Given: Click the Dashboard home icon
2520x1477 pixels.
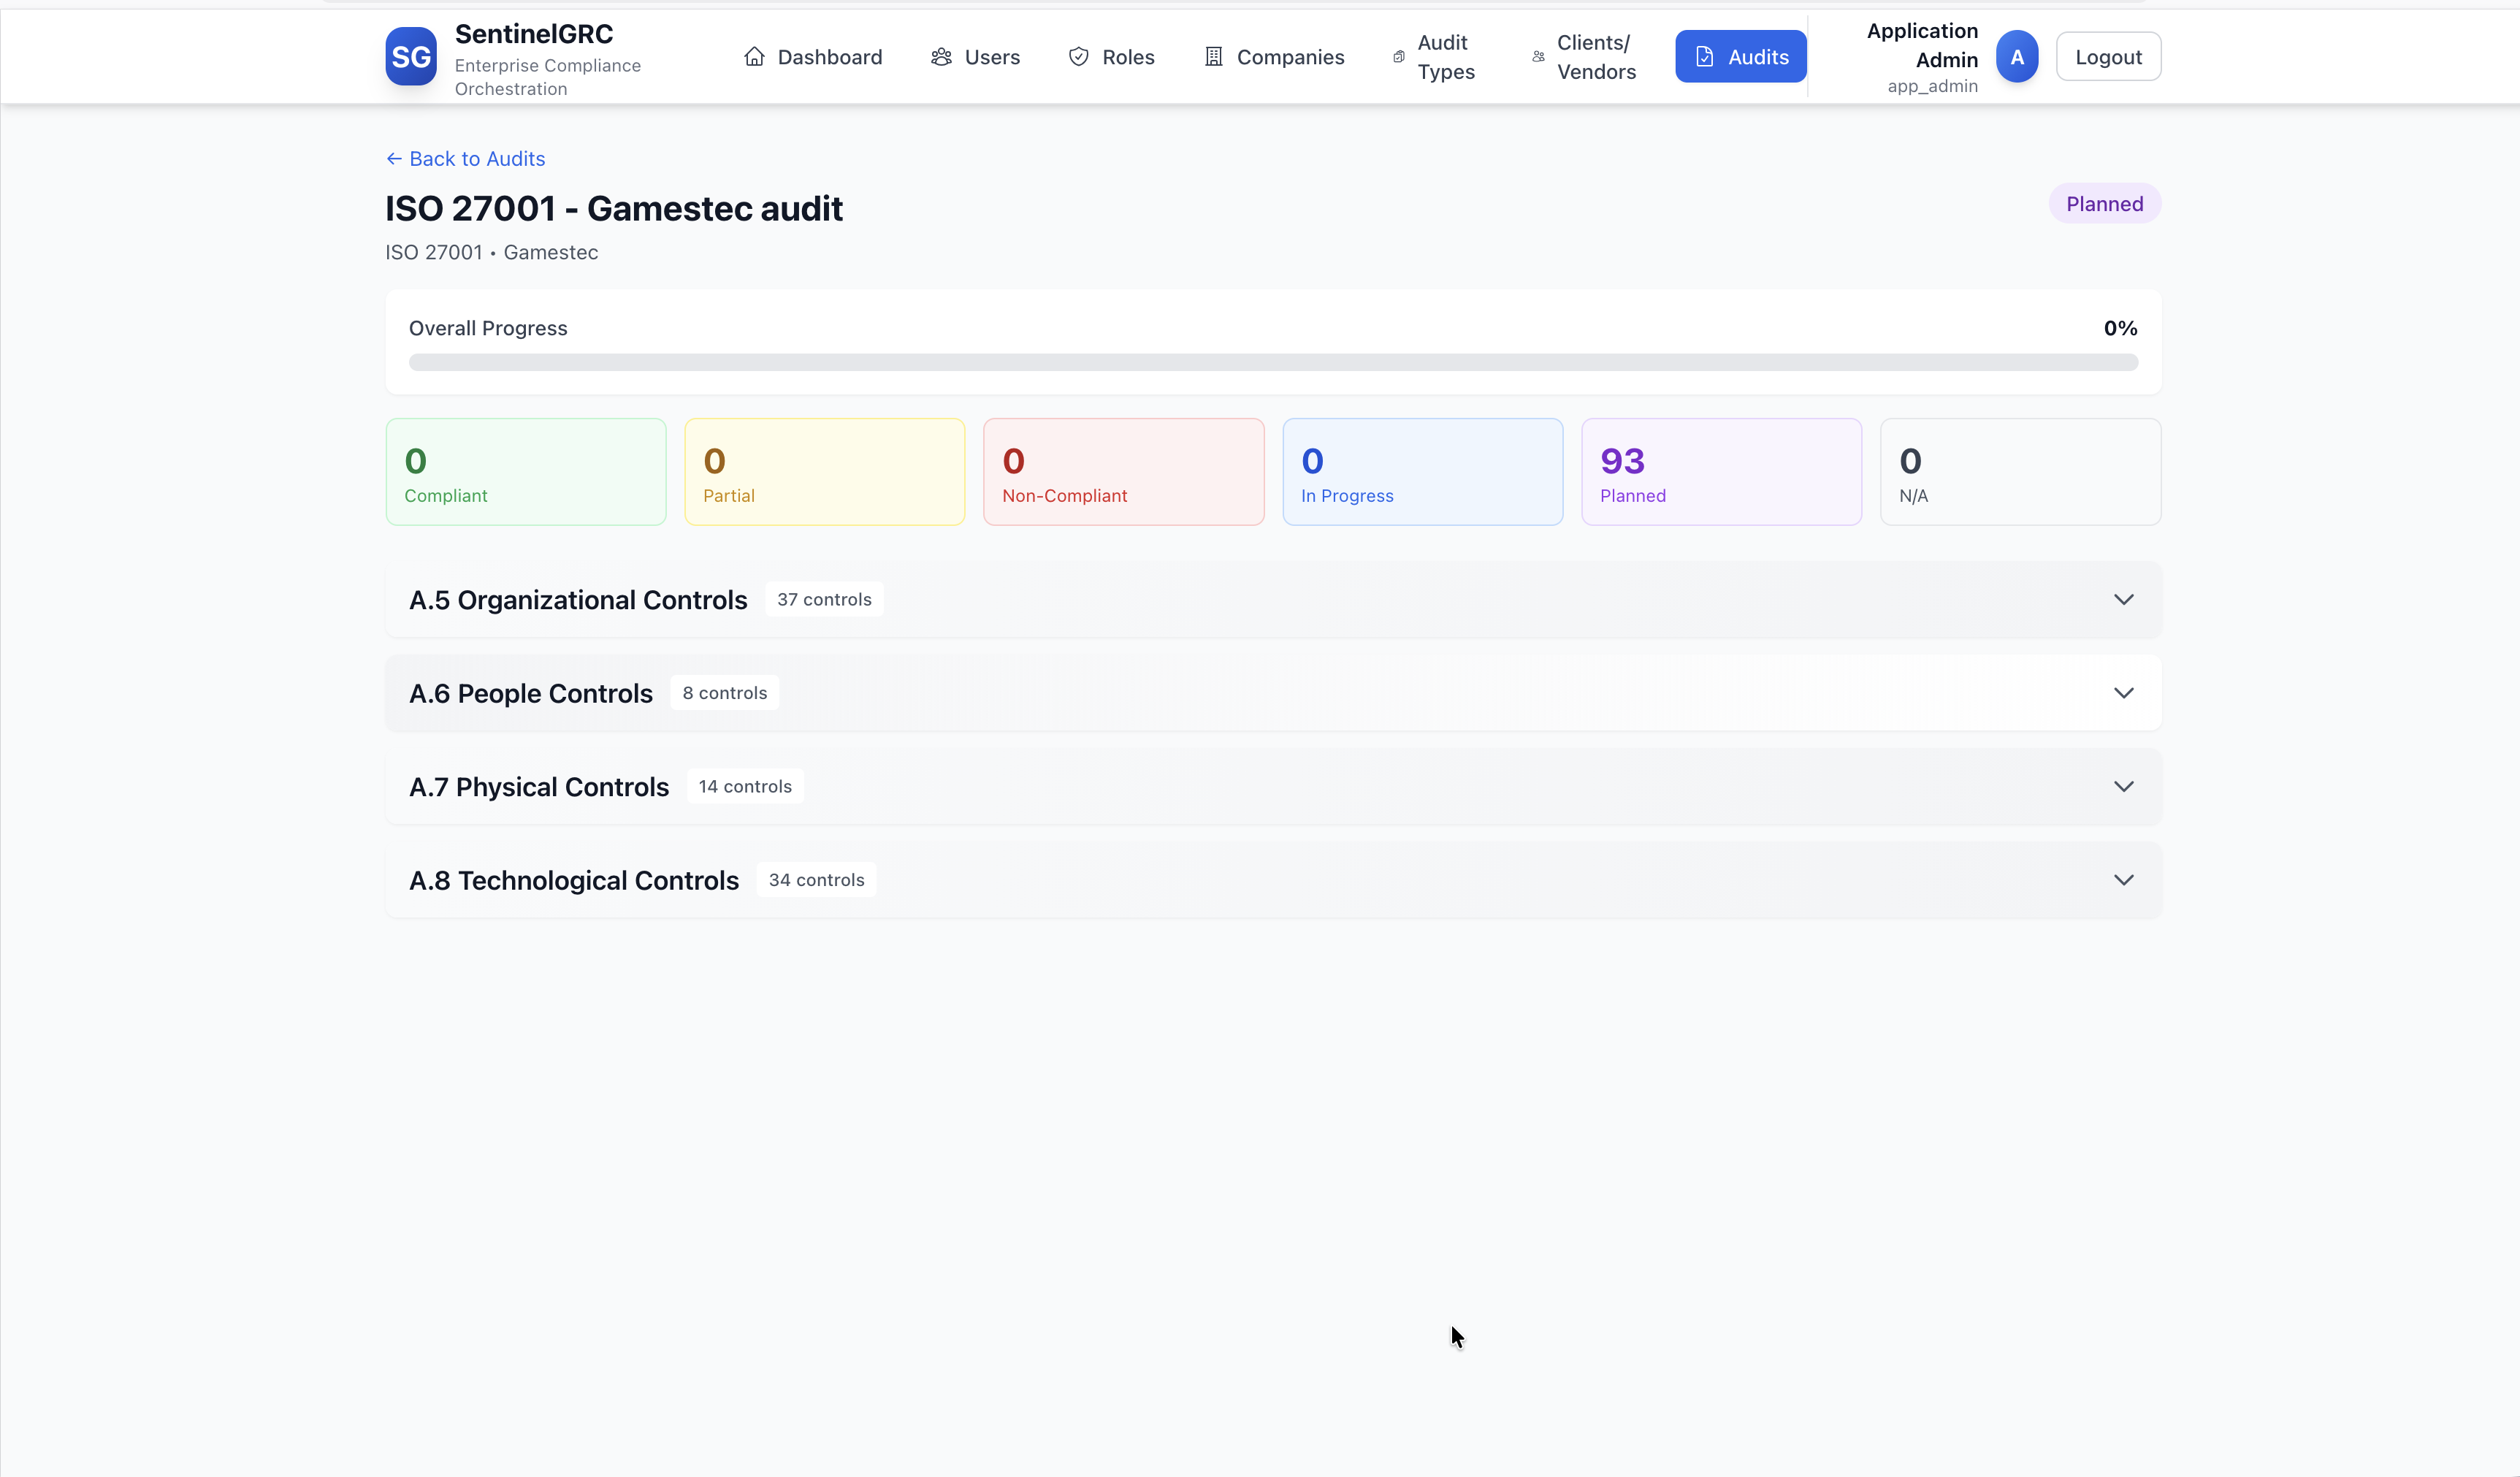Looking at the screenshot, I should pyautogui.click(x=754, y=57).
